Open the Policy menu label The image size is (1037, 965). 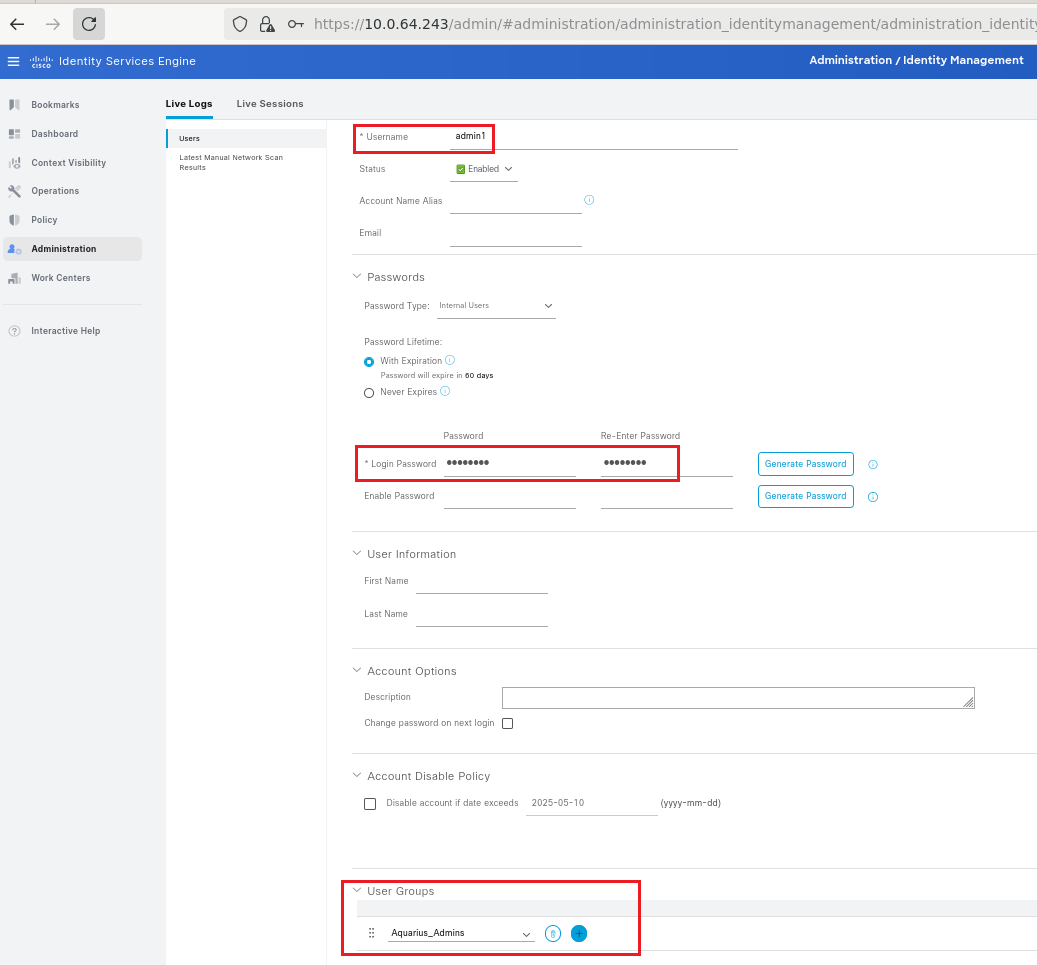click(44, 220)
